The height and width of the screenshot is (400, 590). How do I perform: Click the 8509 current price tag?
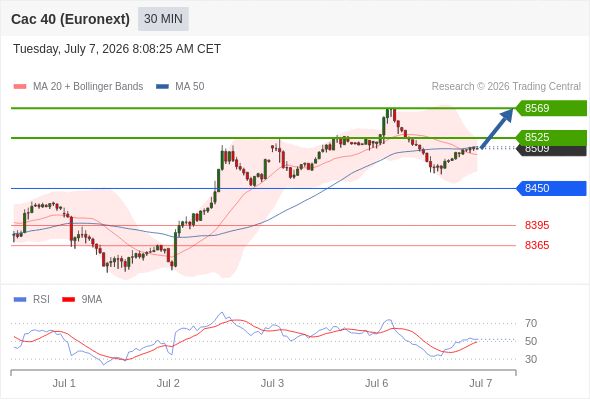[x=551, y=151]
